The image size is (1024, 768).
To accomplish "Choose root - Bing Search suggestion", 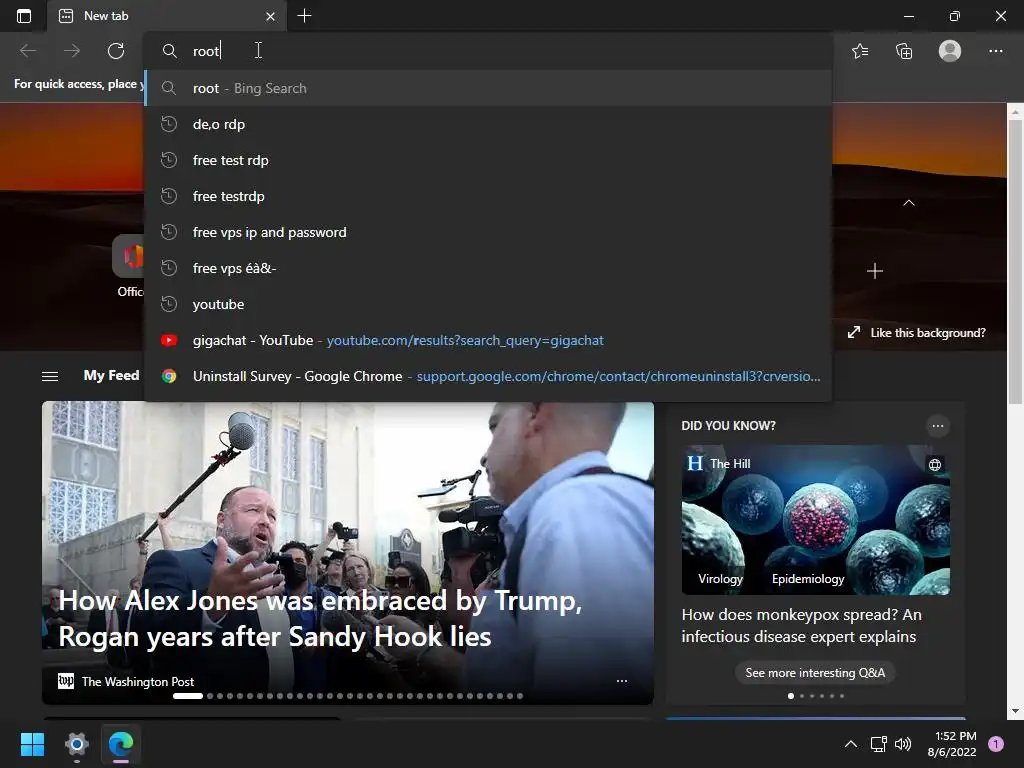I will click(487, 88).
